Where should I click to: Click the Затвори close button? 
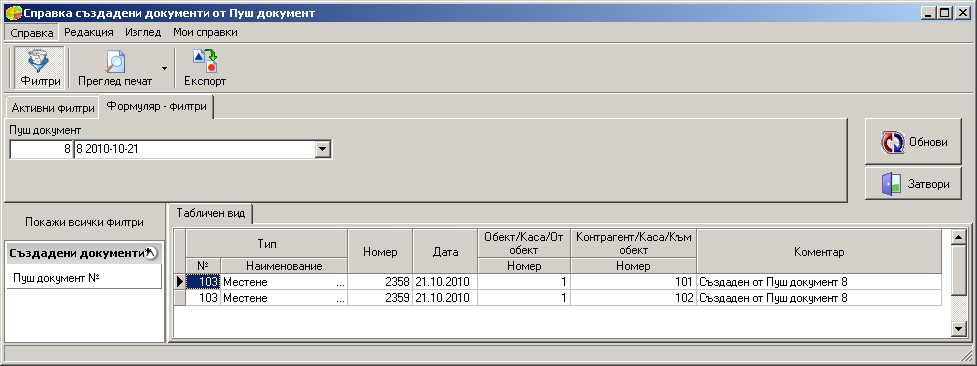pyautogui.click(x=913, y=184)
